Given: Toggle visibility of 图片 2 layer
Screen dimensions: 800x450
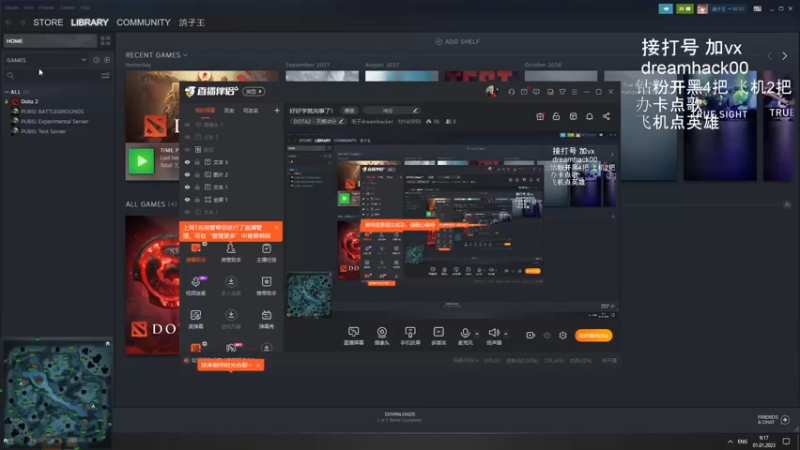Looking at the screenshot, I should (x=187, y=174).
